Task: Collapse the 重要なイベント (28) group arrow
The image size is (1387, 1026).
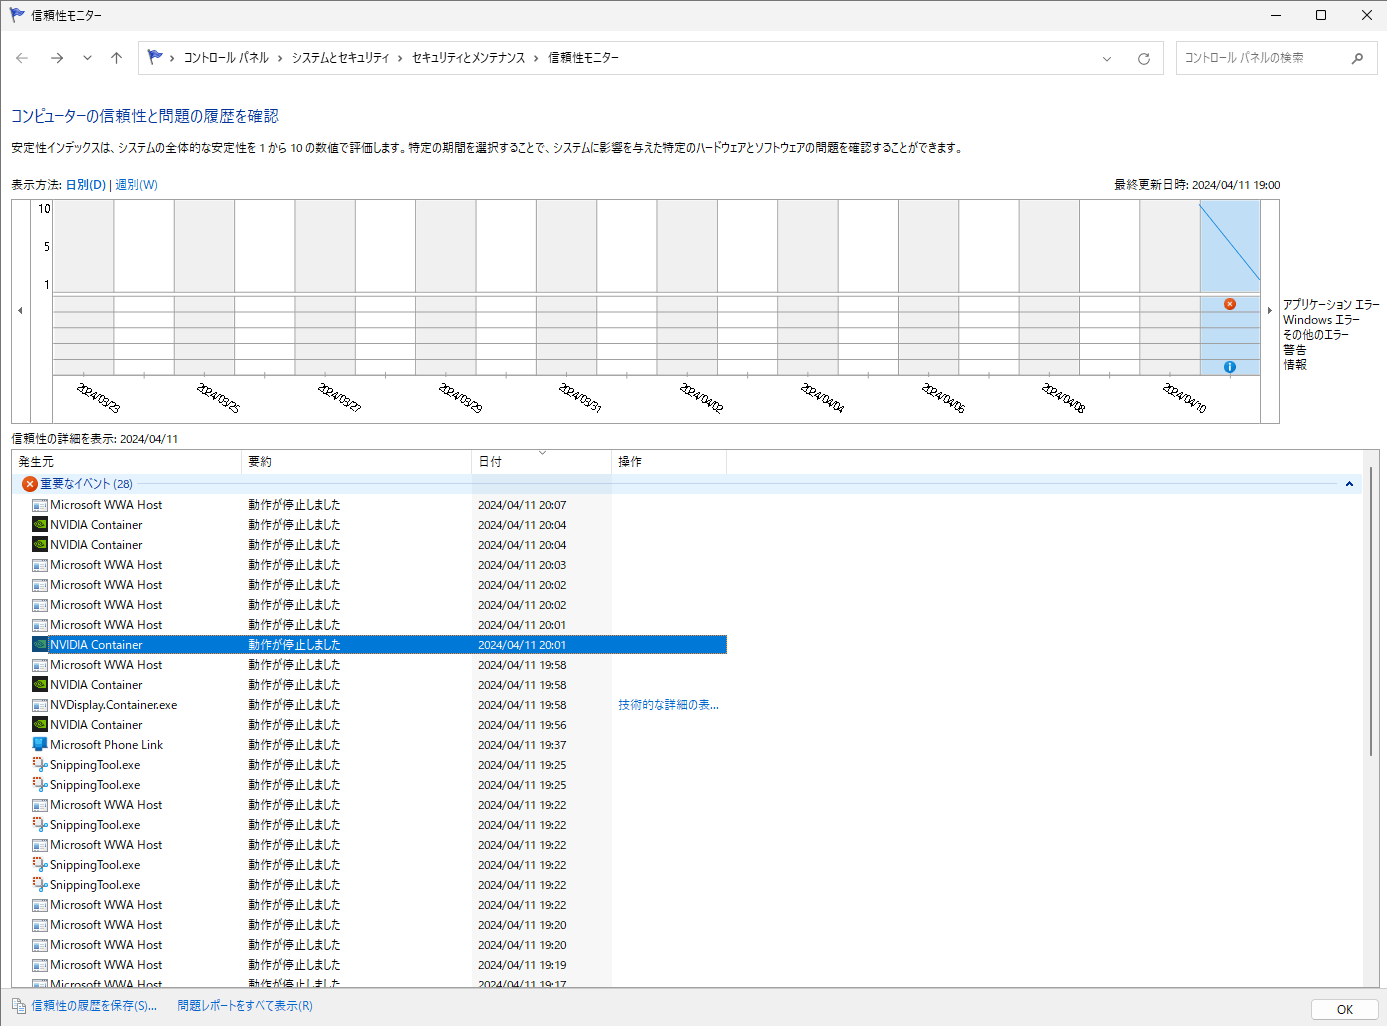Action: click(x=1349, y=484)
